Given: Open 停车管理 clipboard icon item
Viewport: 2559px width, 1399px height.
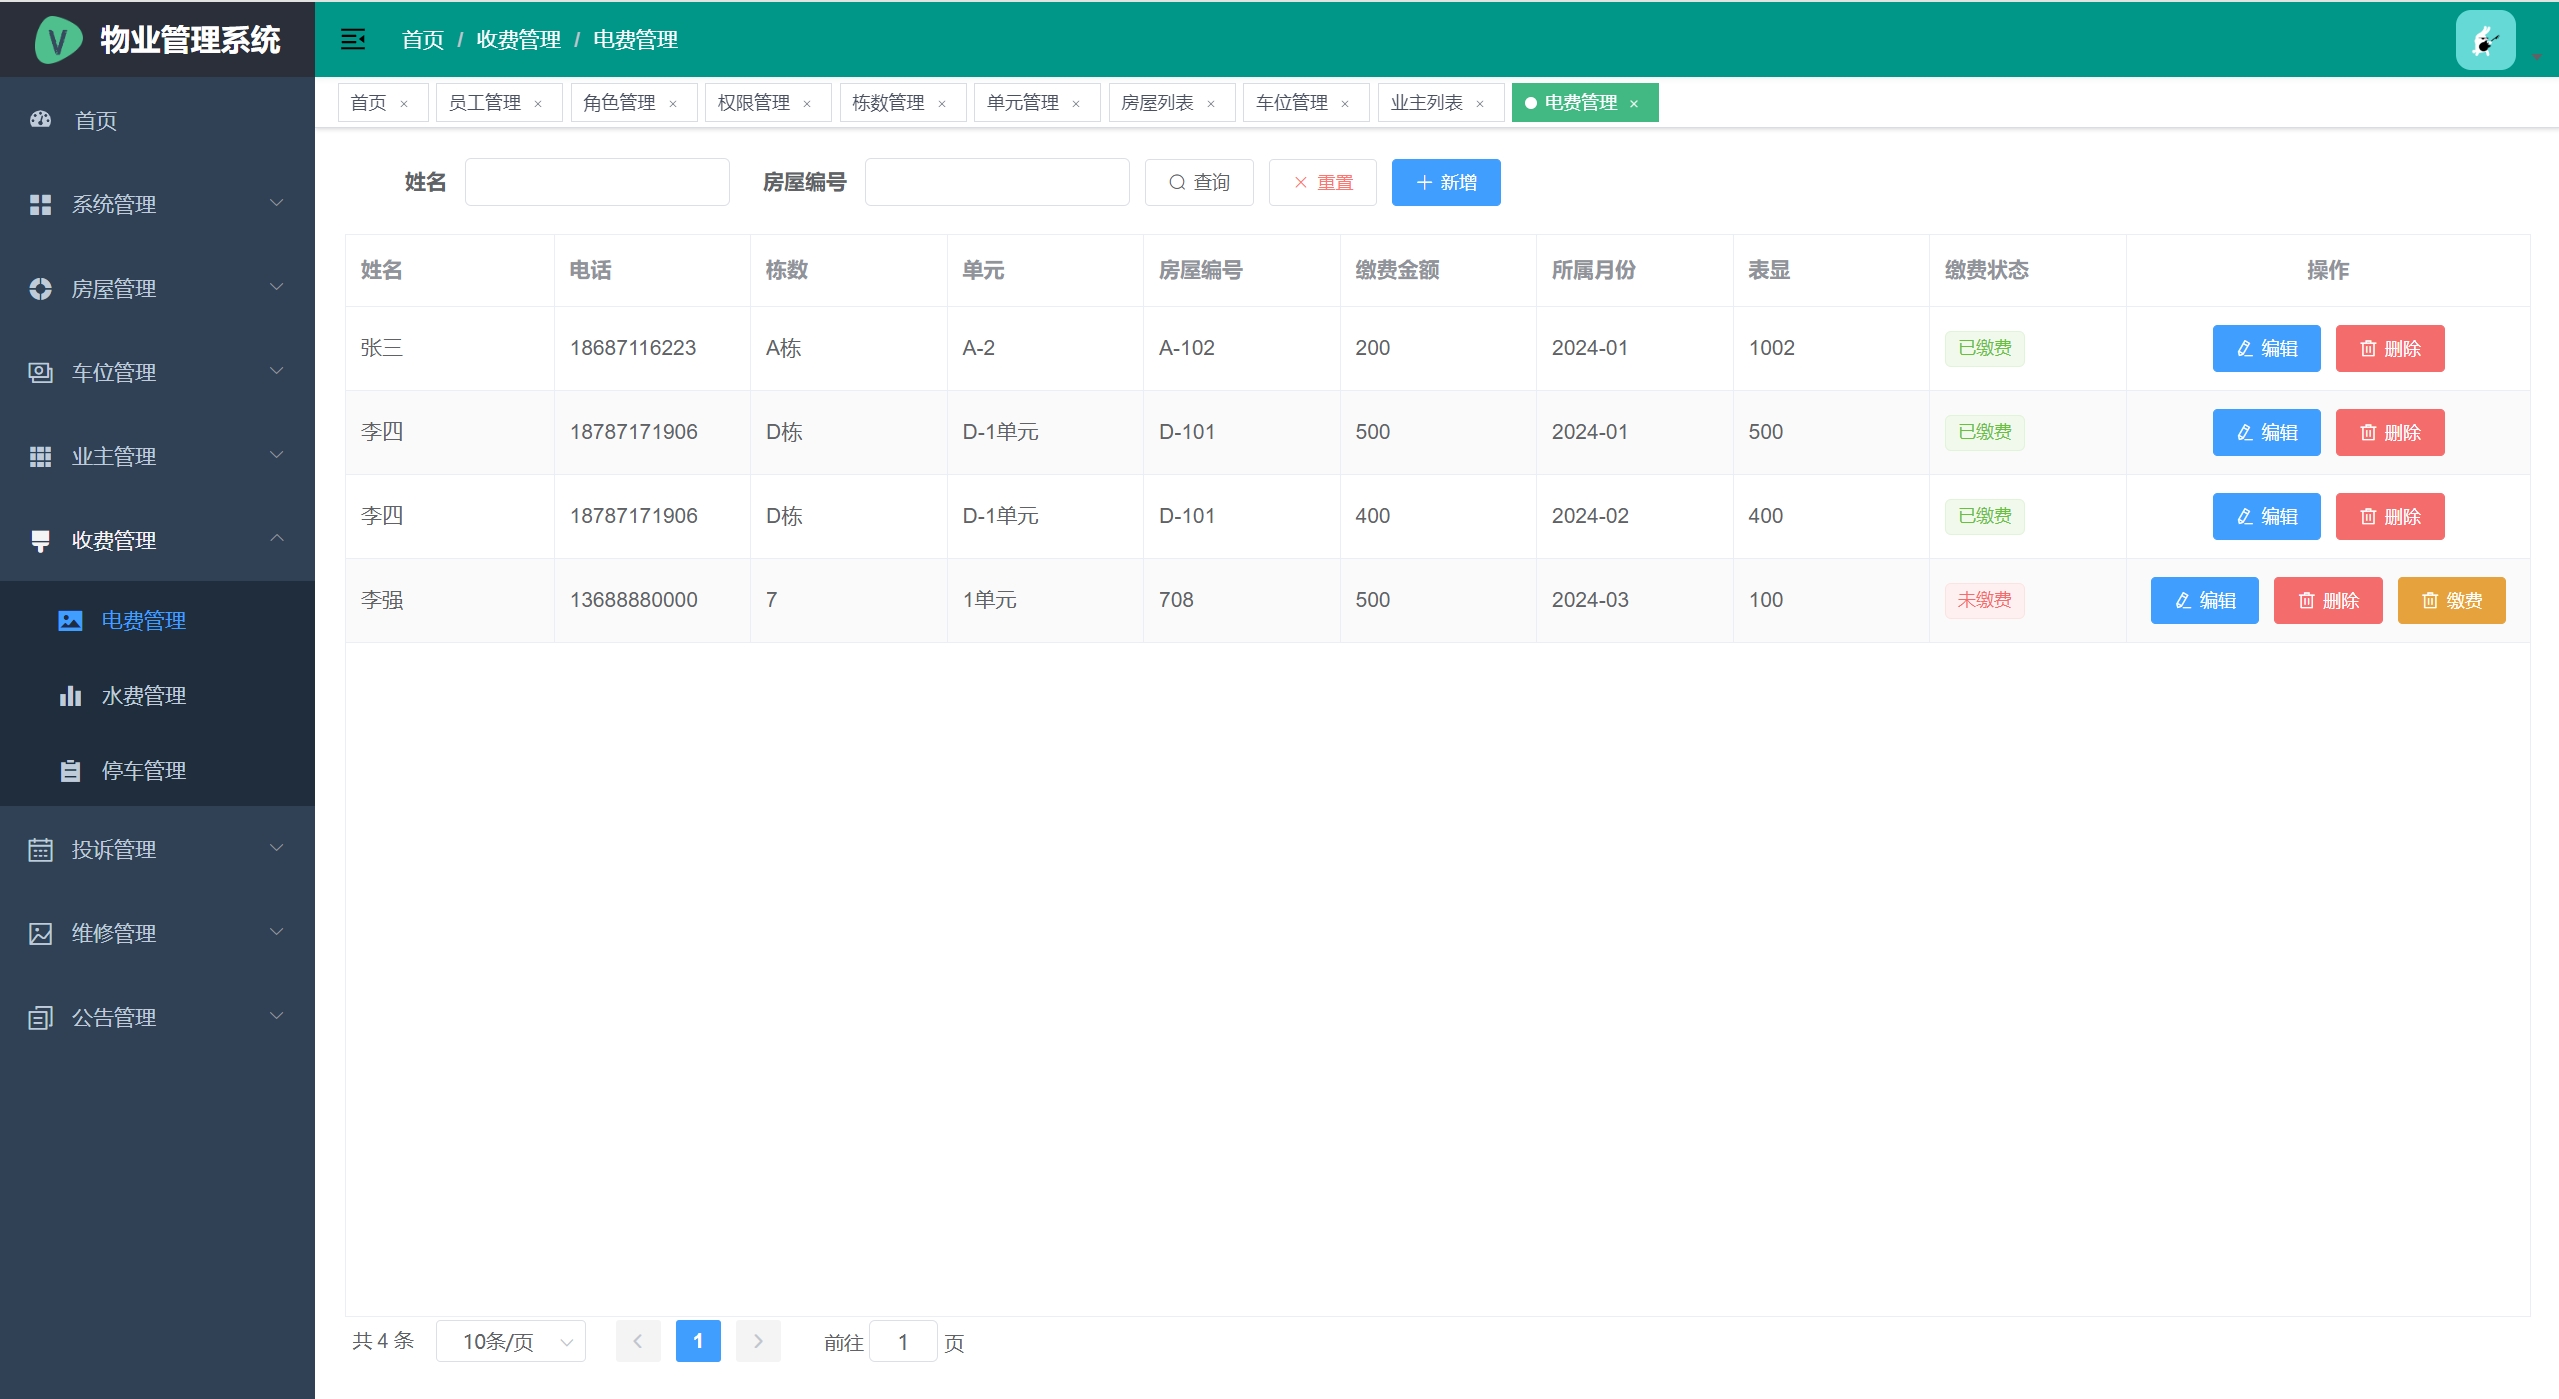Looking at the screenshot, I should click(x=70, y=771).
